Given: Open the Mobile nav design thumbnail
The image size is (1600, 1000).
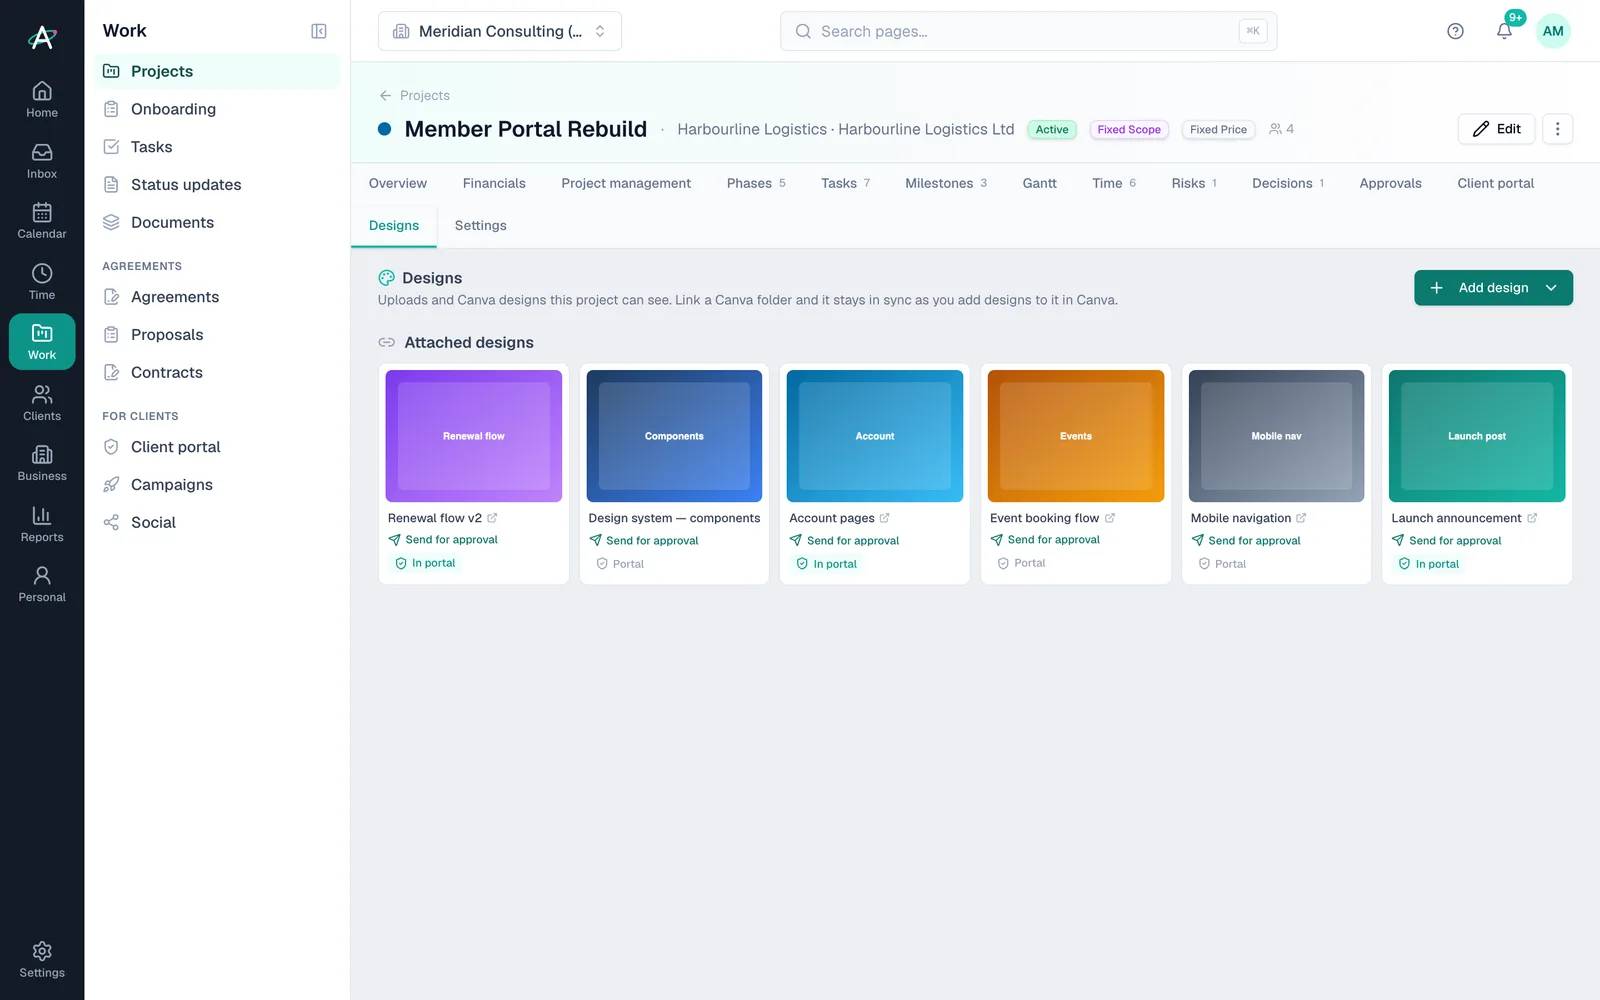Looking at the screenshot, I should pyautogui.click(x=1276, y=436).
